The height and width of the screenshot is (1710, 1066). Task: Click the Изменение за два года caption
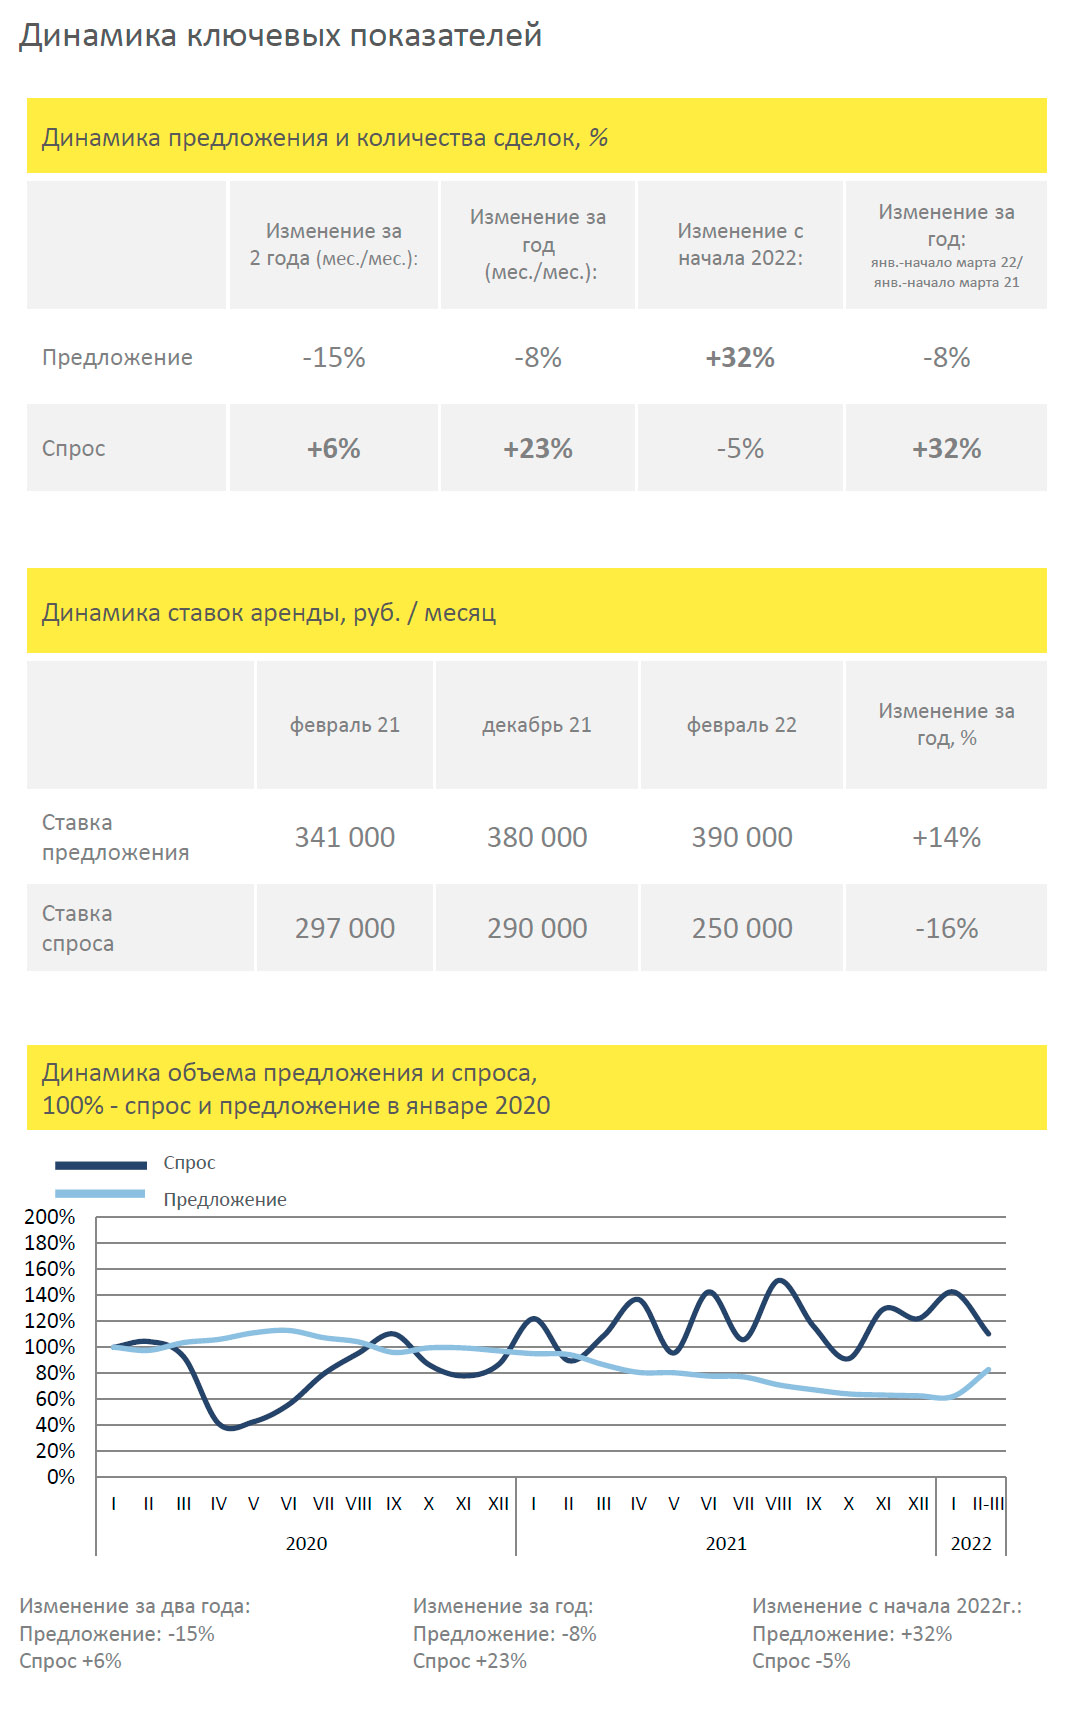[135, 1606]
